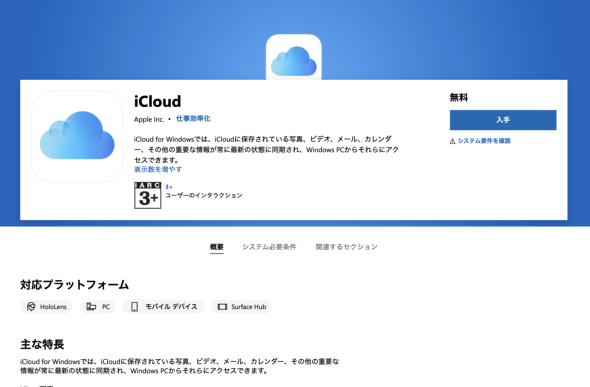Viewport: 590px width, 387px height.
Task: Click the IARC 3+ rating badge
Action: pos(148,195)
